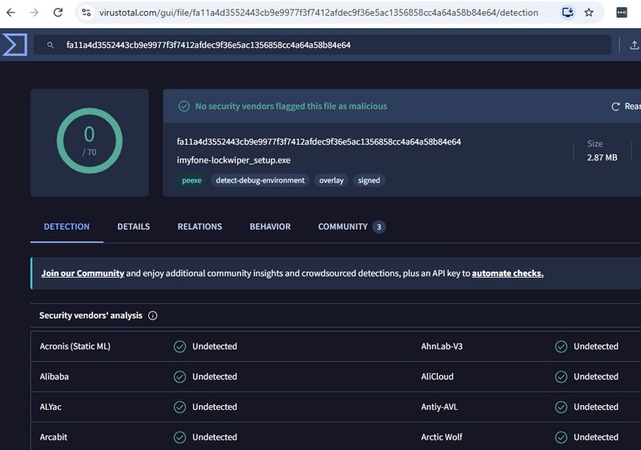This screenshot has height=450, width=641.
Task: Click the peexe tag
Action: [192, 180]
